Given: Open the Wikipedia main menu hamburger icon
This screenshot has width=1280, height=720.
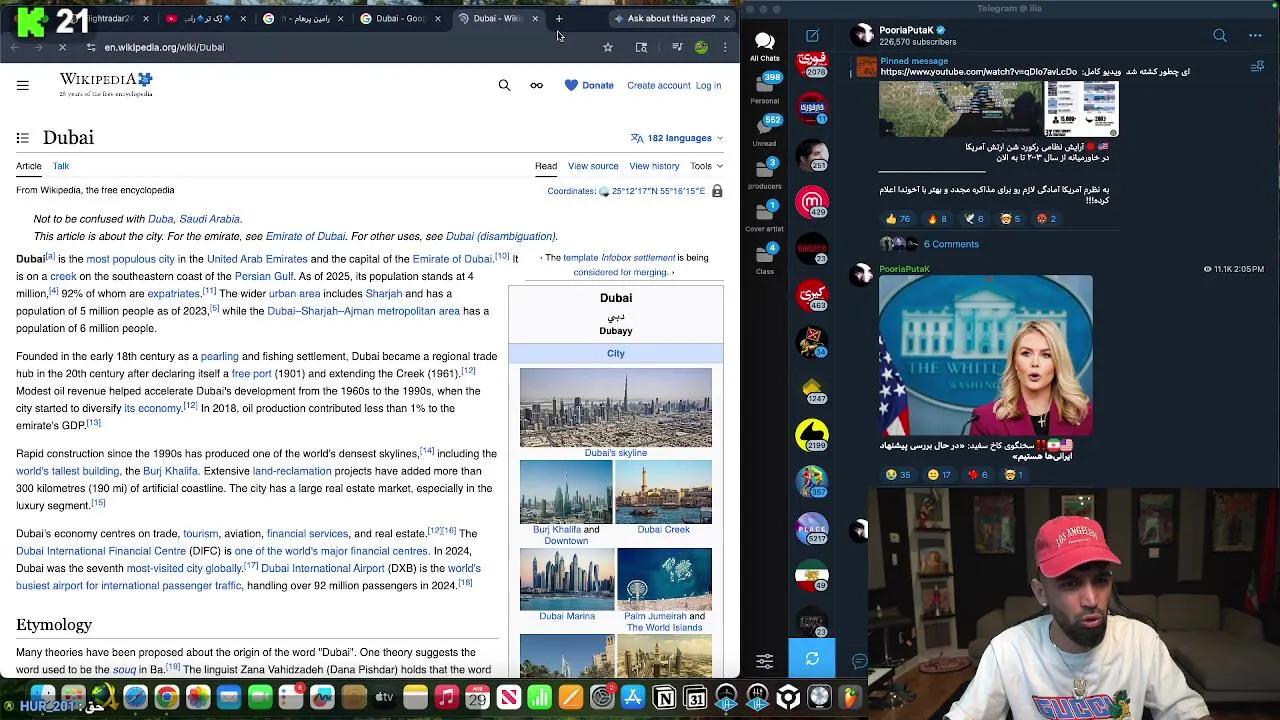Looking at the screenshot, I should coord(22,85).
